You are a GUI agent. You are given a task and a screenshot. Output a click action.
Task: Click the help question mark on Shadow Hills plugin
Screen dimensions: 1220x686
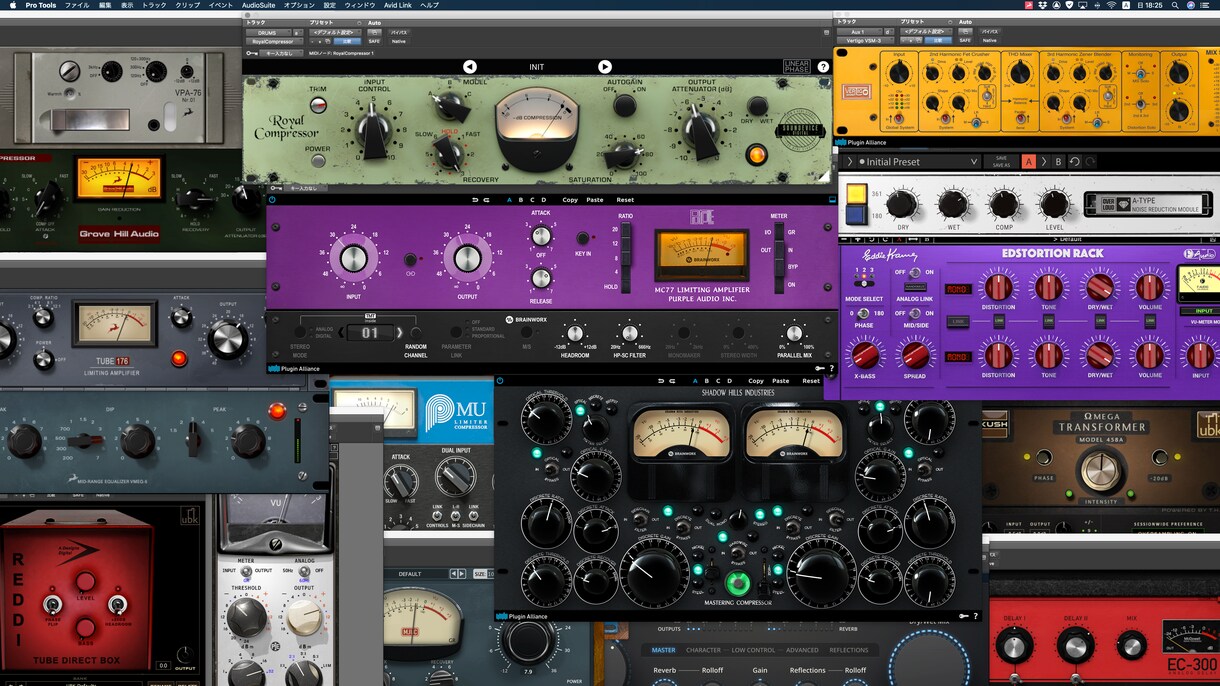[975, 616]
